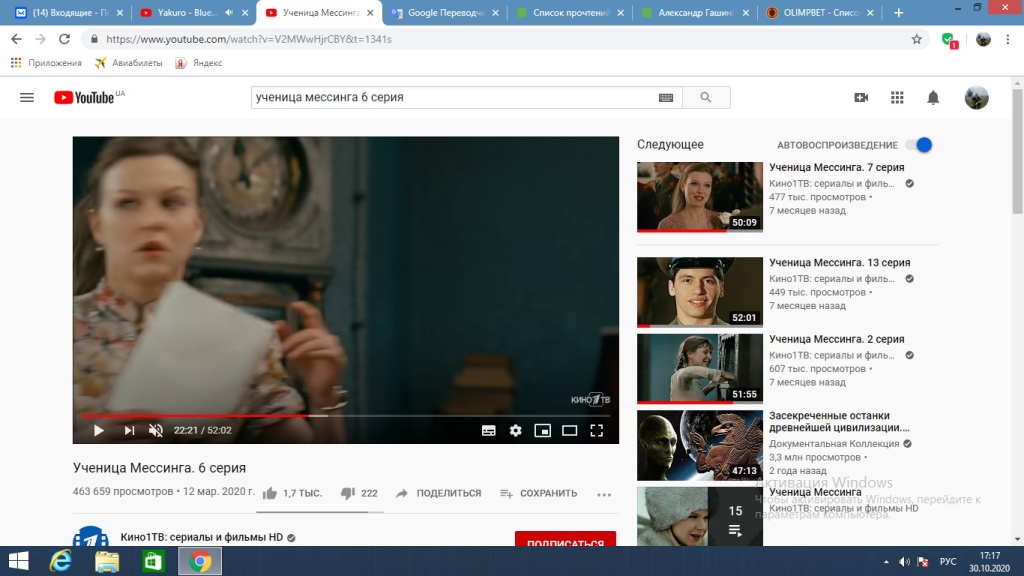Unmute the video player volume
Image resolution: width=1024 pixels, height=576 pixels.
155,430
